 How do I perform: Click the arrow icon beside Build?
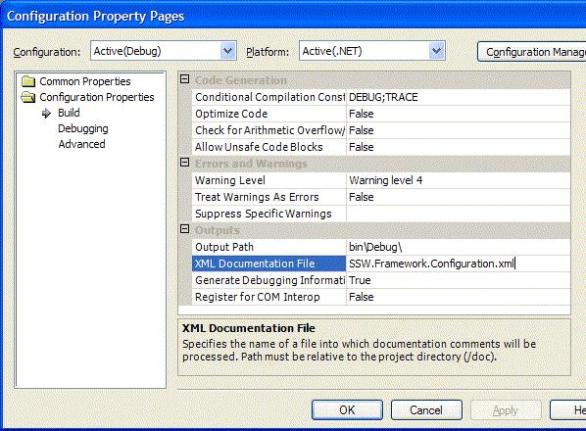(x=46, y=113)
